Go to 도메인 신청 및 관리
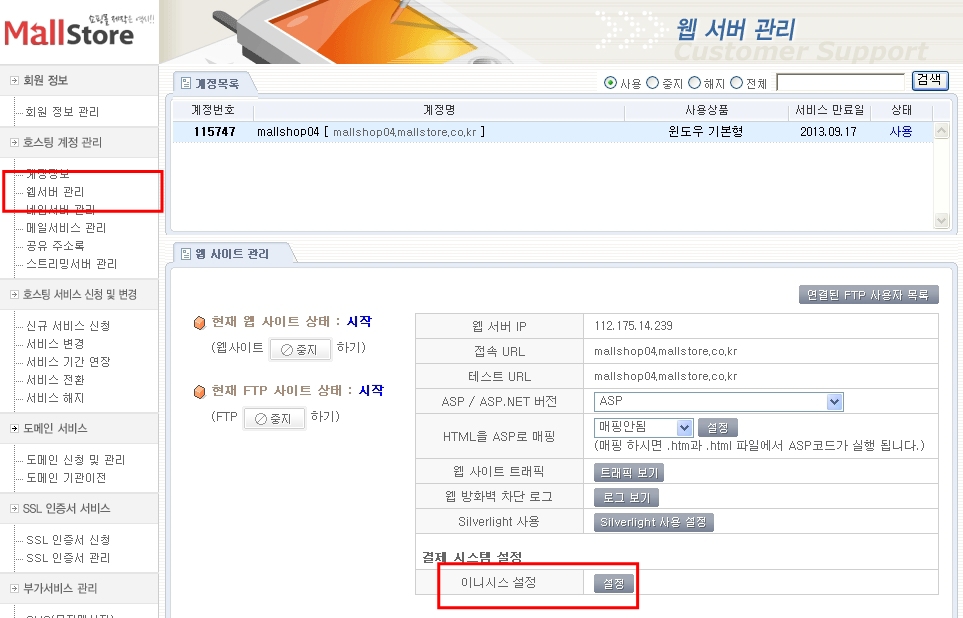The height and width of the screenshot is (618, 963). [x=76, y=460]
